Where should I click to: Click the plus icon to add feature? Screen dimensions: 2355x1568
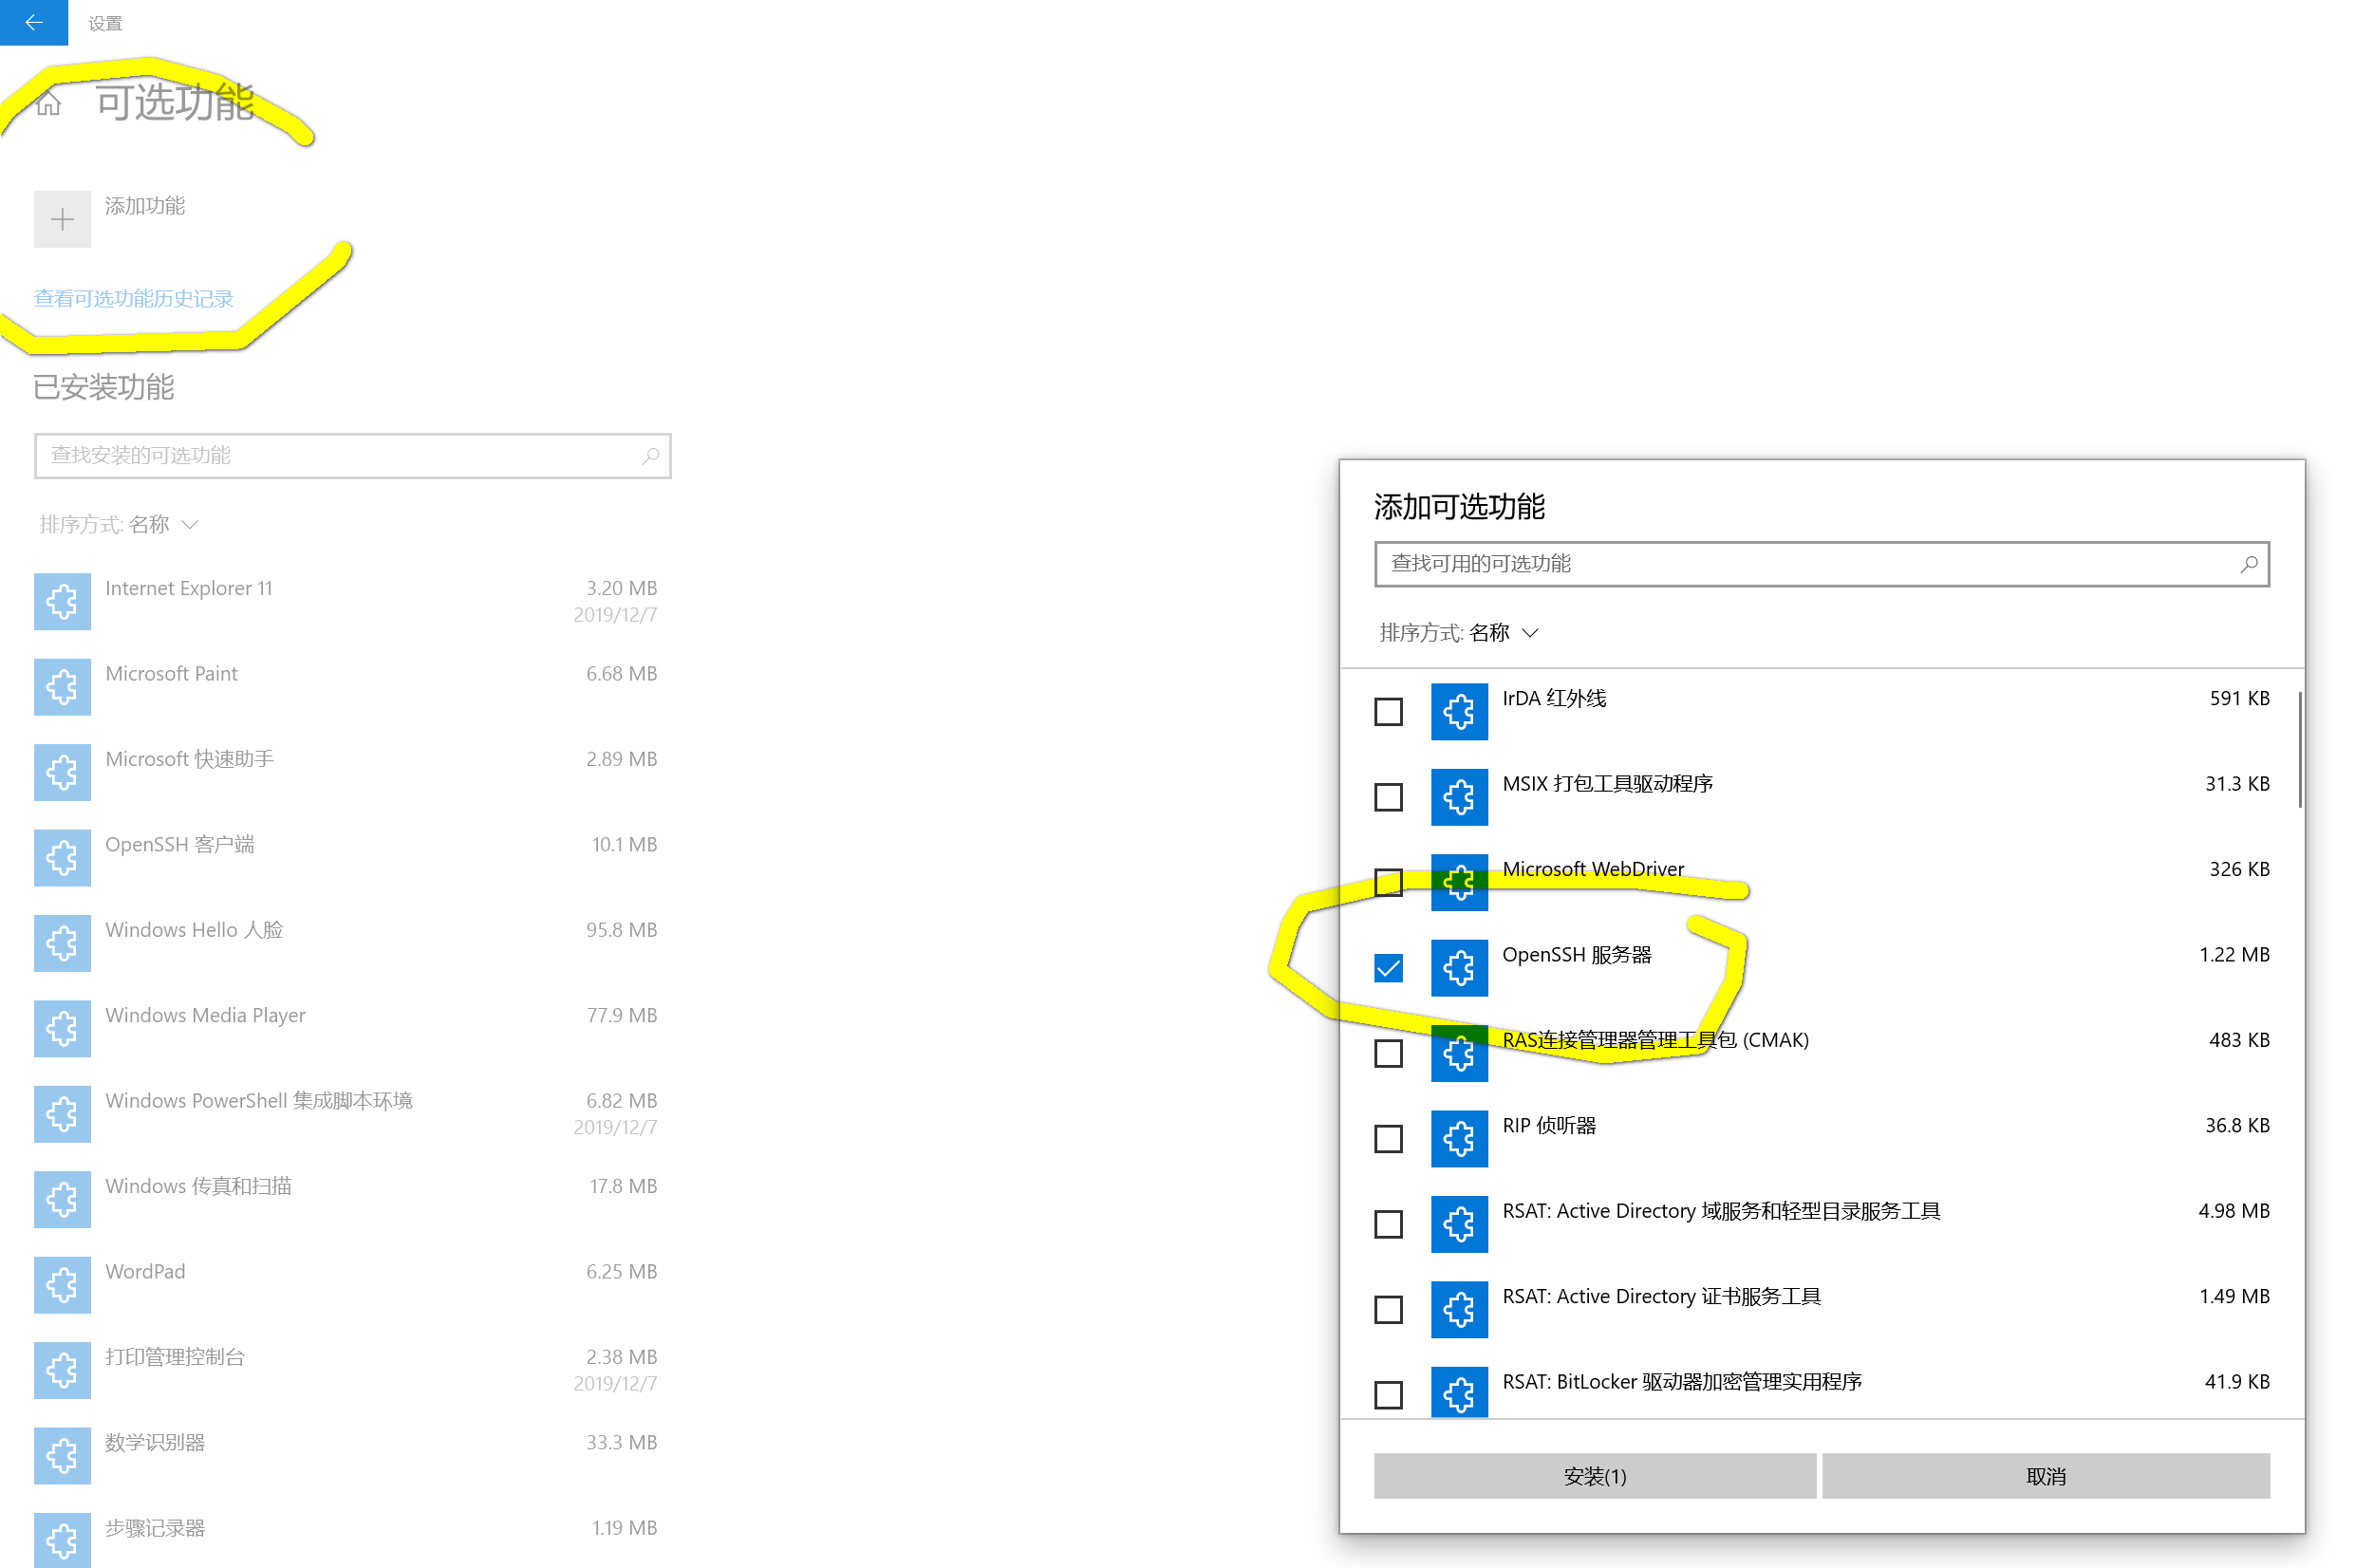(62, 219)
